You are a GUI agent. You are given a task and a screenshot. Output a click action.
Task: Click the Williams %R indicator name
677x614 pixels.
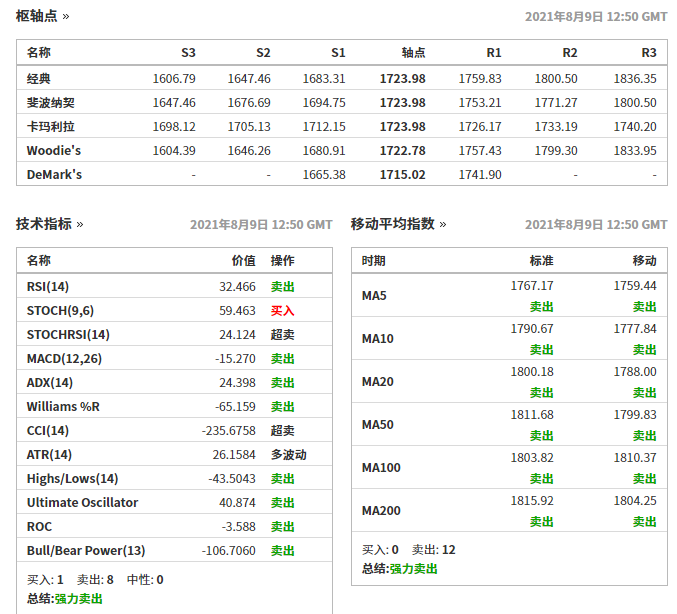click(63, 407)
